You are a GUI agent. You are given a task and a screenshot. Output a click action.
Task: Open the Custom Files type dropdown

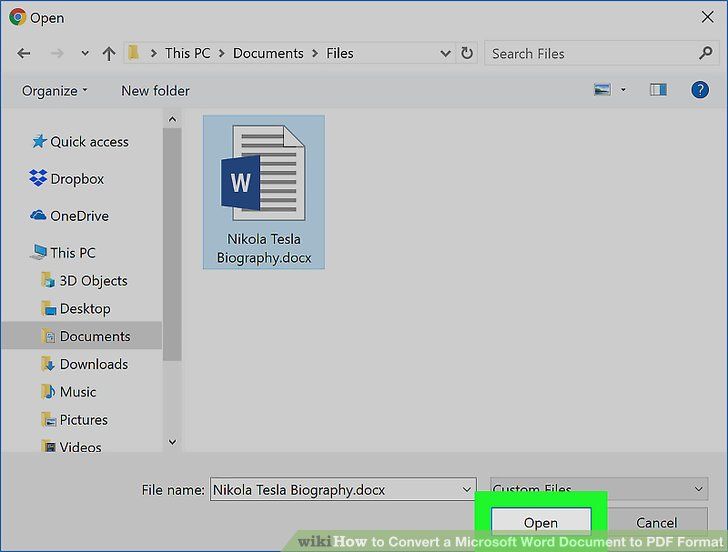click(x=599, y=489)
